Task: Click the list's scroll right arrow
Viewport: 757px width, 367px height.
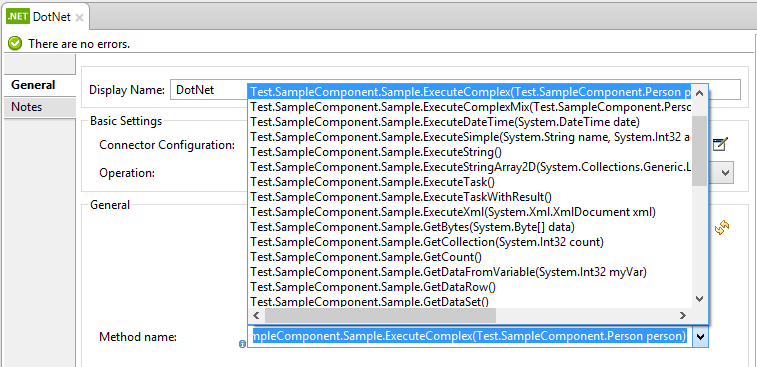Action: point(683,315)
